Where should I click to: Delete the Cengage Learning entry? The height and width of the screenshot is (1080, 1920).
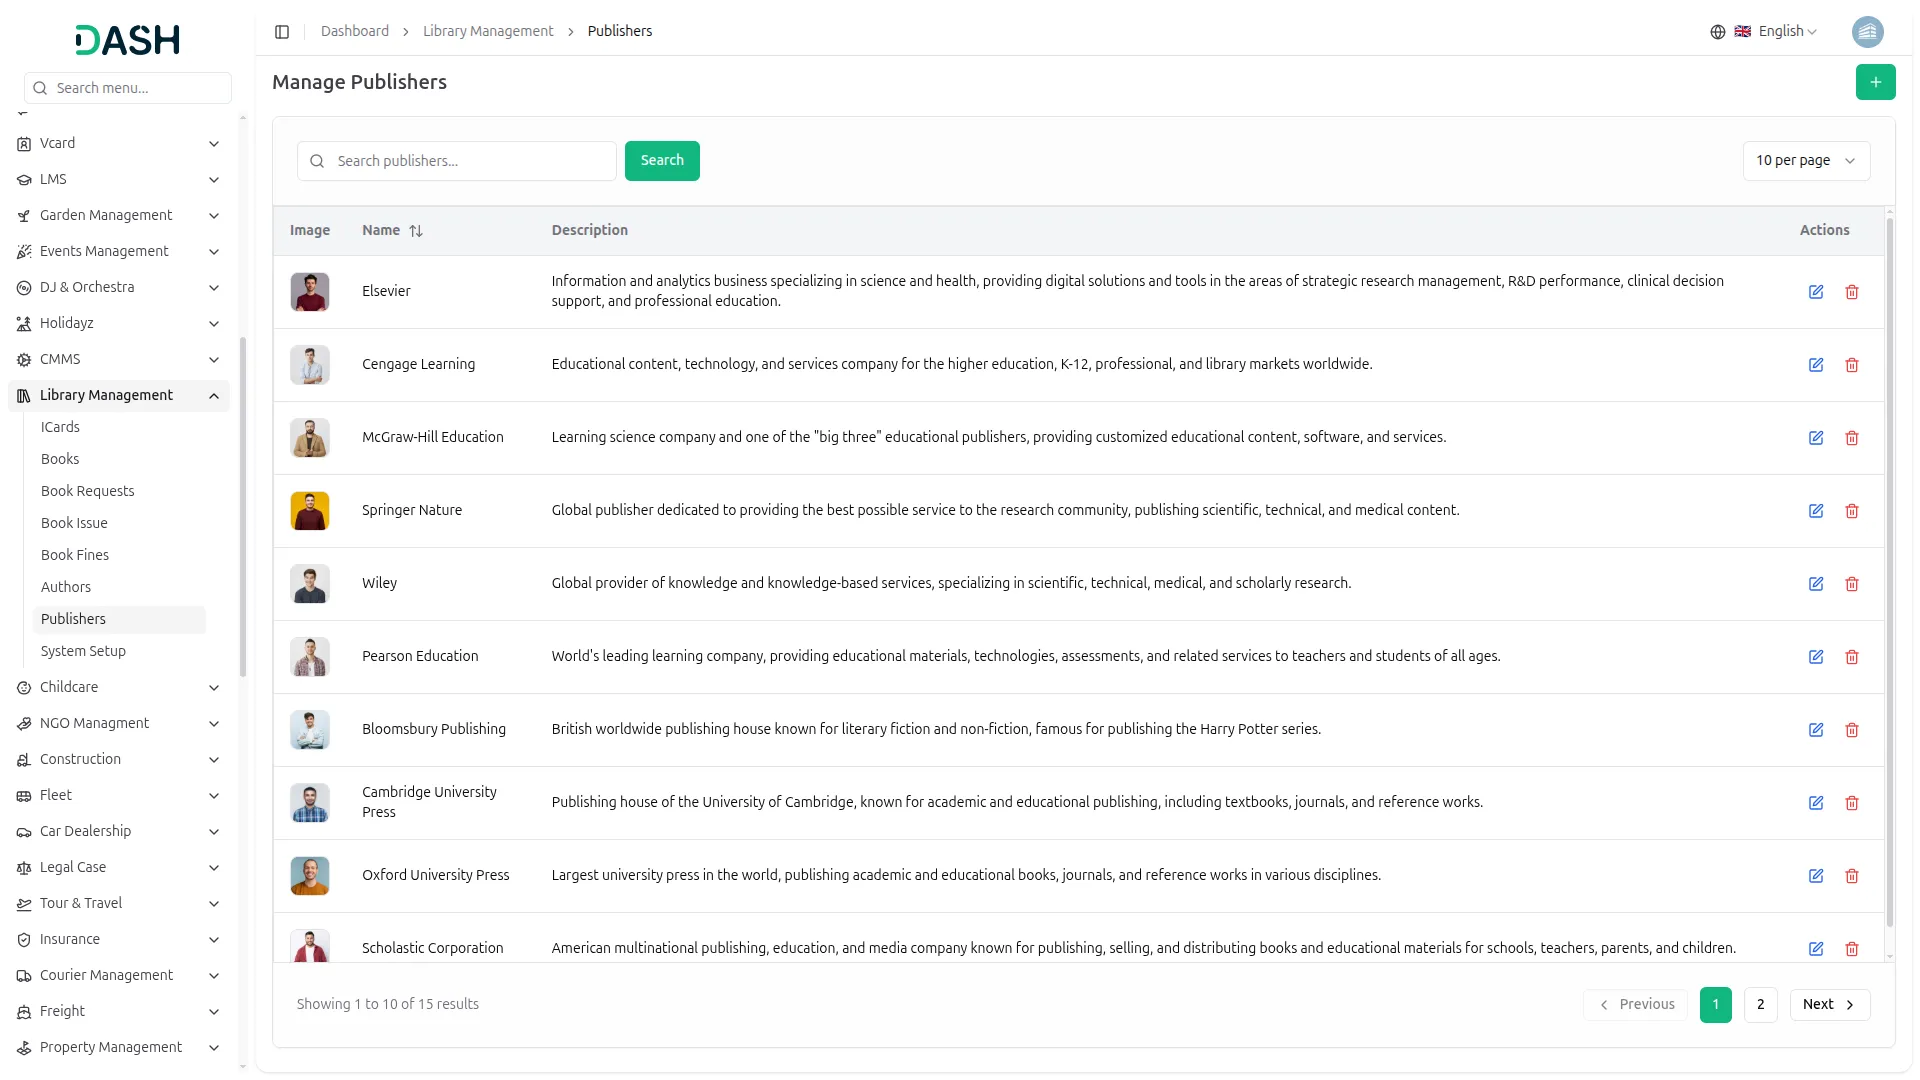click(x=1852, y=365)
